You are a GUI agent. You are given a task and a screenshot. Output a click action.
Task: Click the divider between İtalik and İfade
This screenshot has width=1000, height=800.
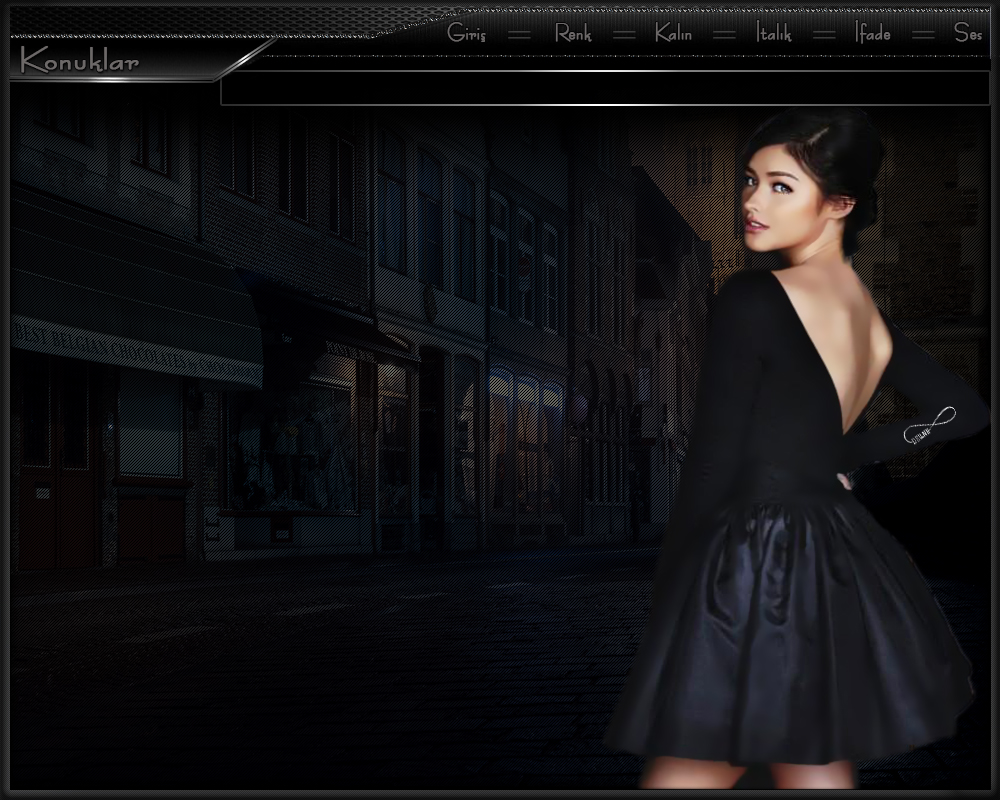click(824, 34)
